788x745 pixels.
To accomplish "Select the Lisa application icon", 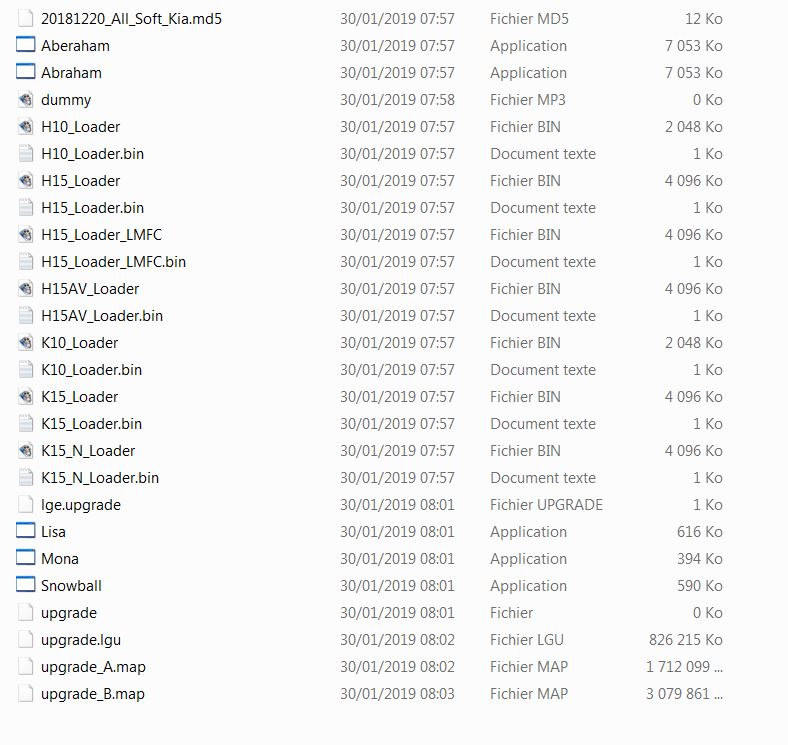I will [26, 531].
